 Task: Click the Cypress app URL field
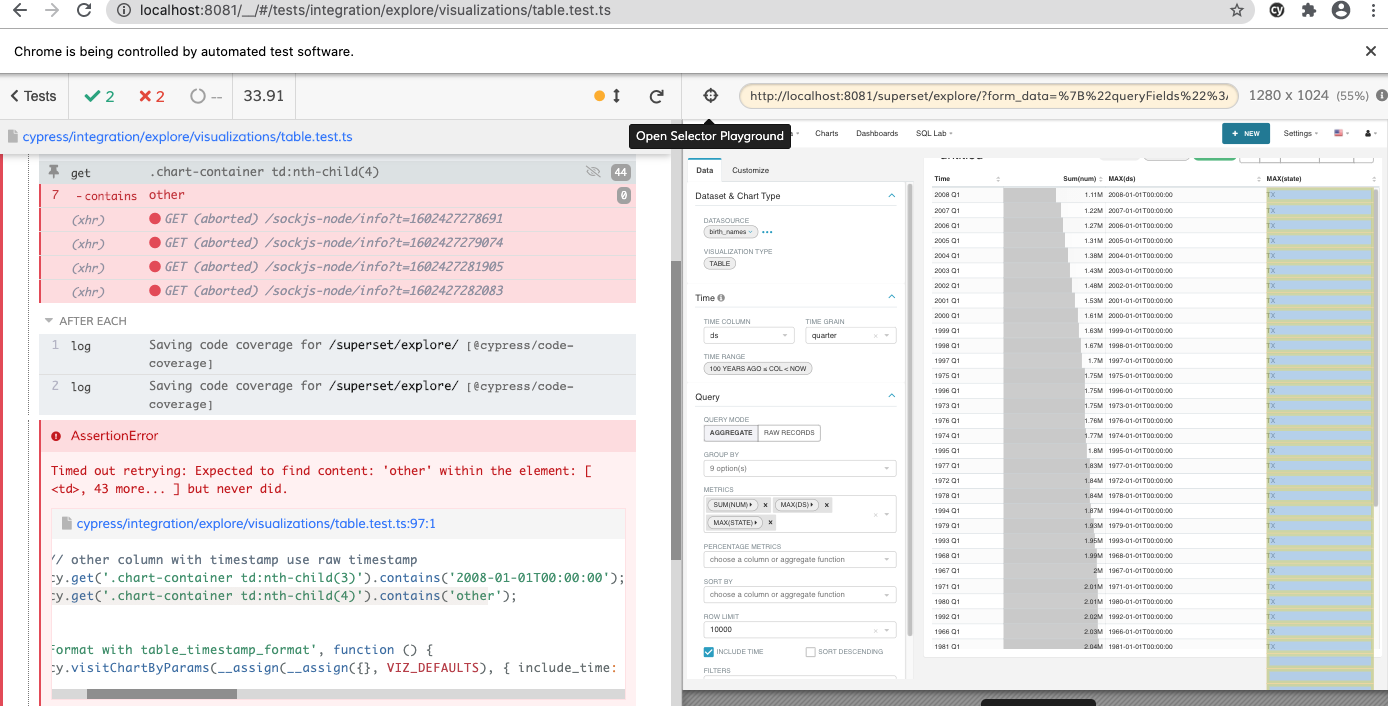click(989, 96)
